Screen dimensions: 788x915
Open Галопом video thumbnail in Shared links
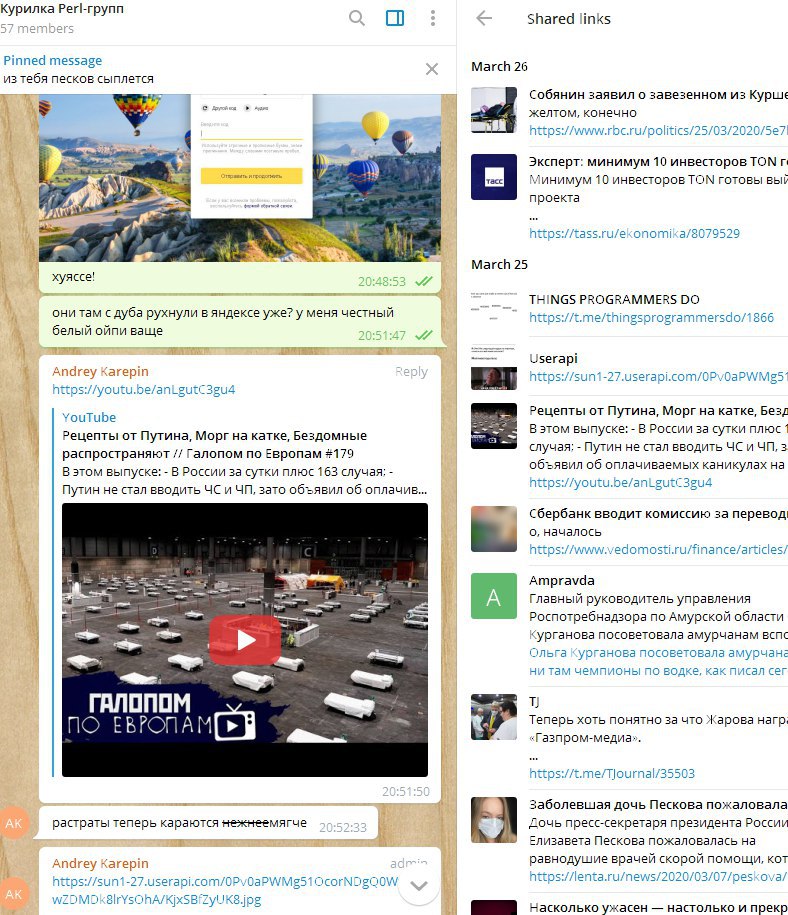494,426
